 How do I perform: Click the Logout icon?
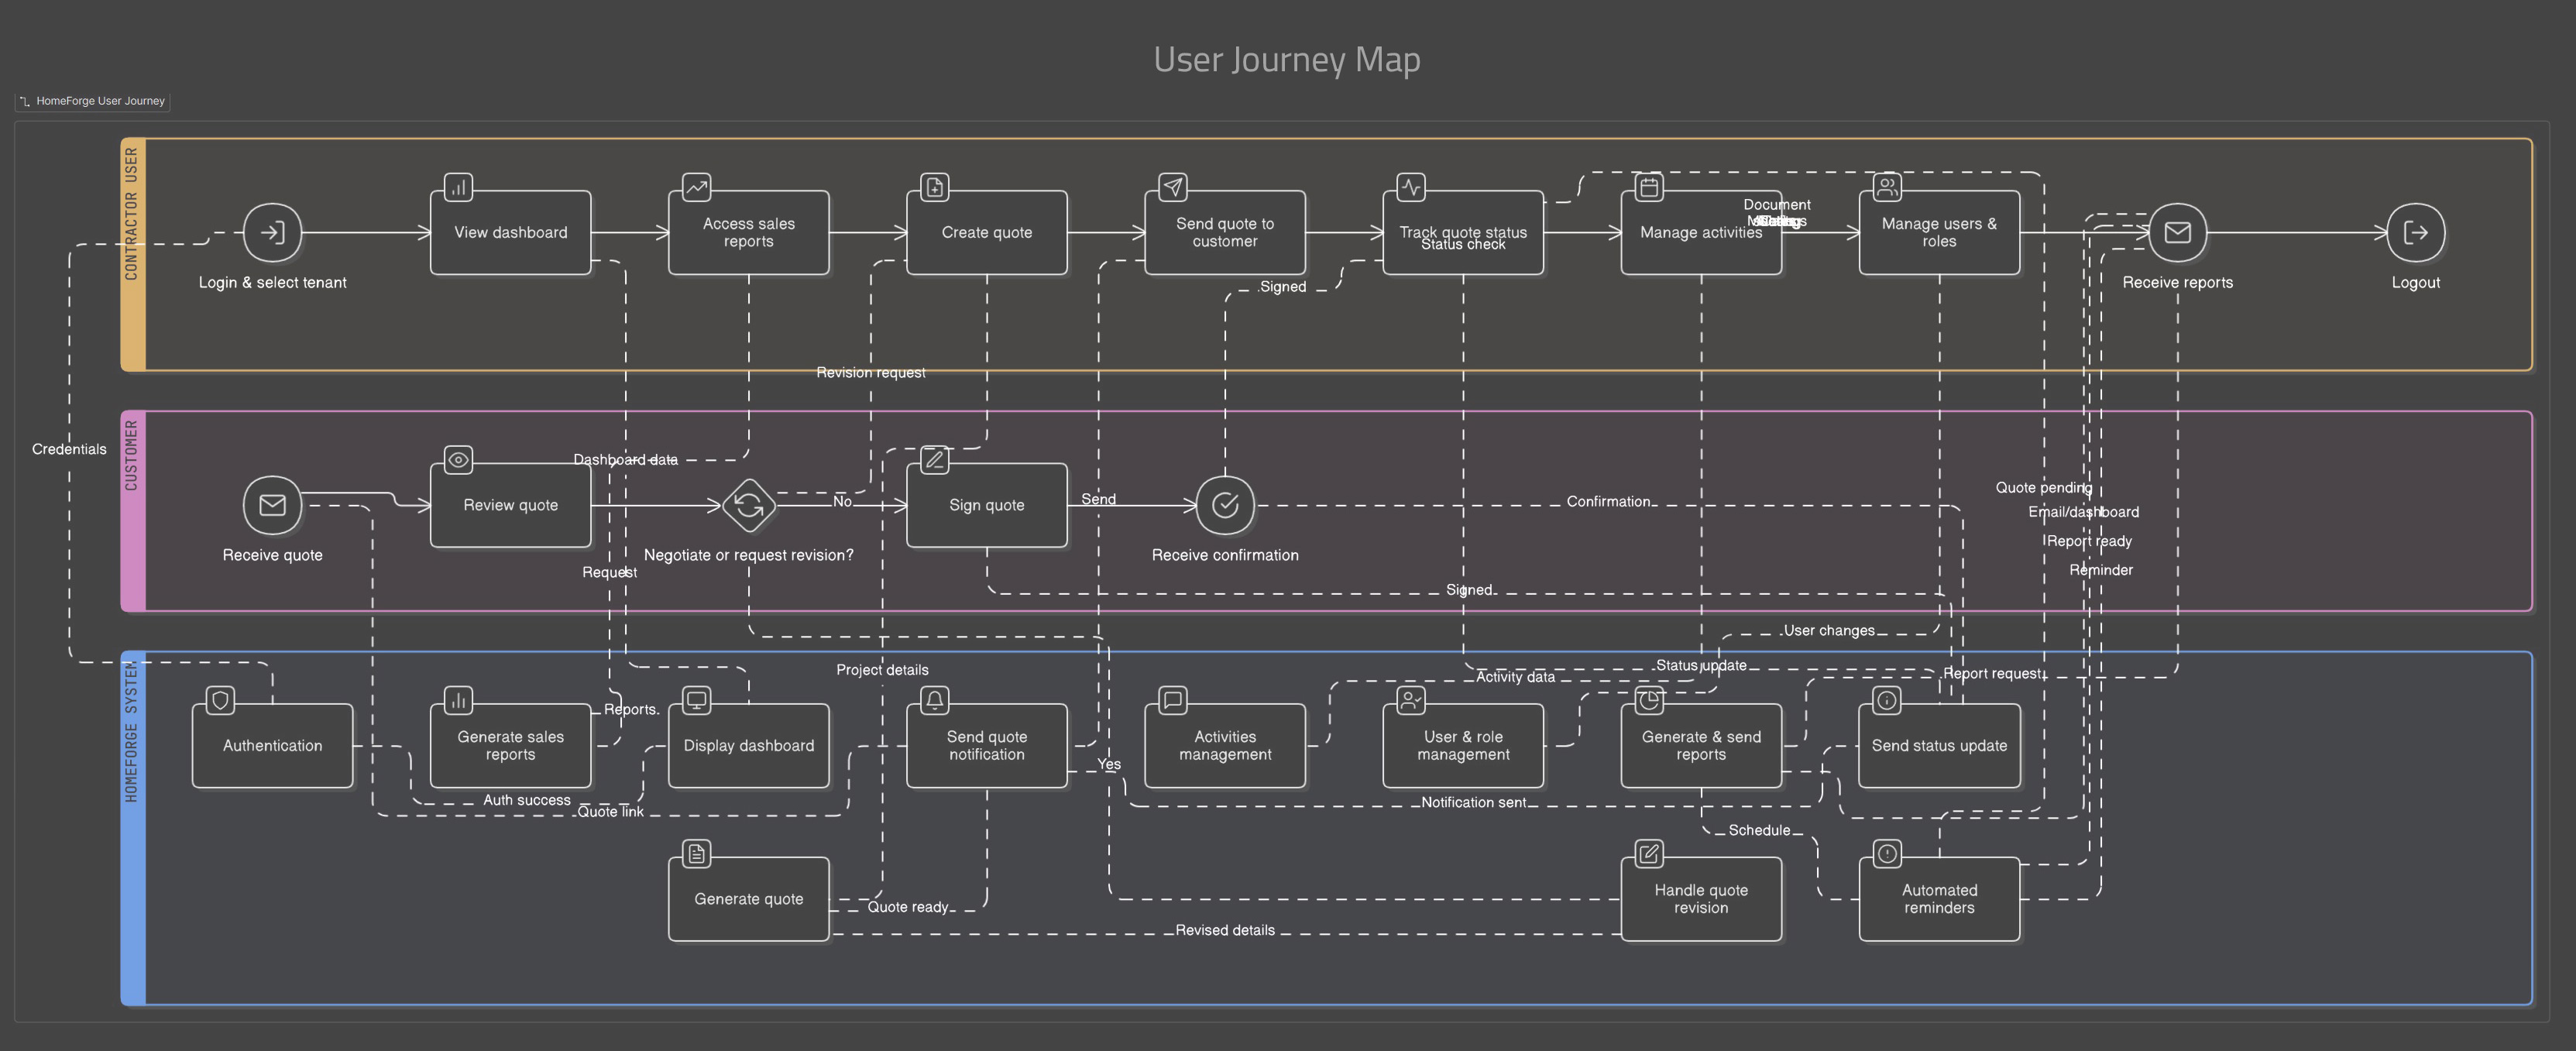(x=2415, y=232)
